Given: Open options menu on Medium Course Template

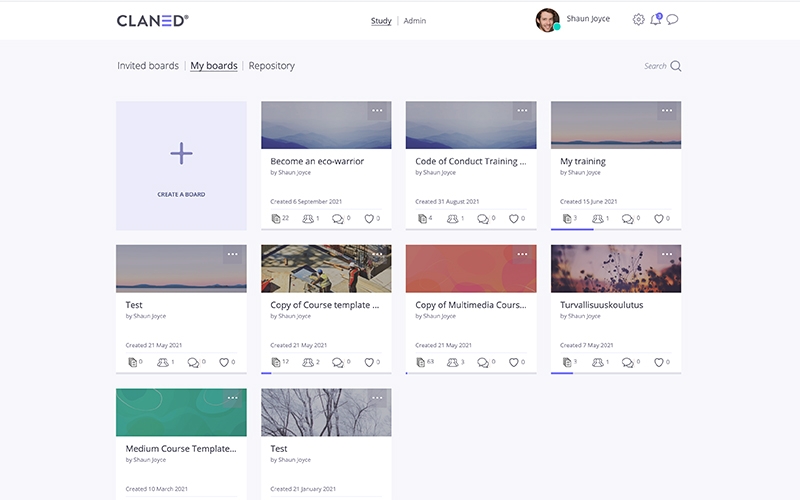Looking at the screenshot, I should pyautogui.click(x=232, y=398).
